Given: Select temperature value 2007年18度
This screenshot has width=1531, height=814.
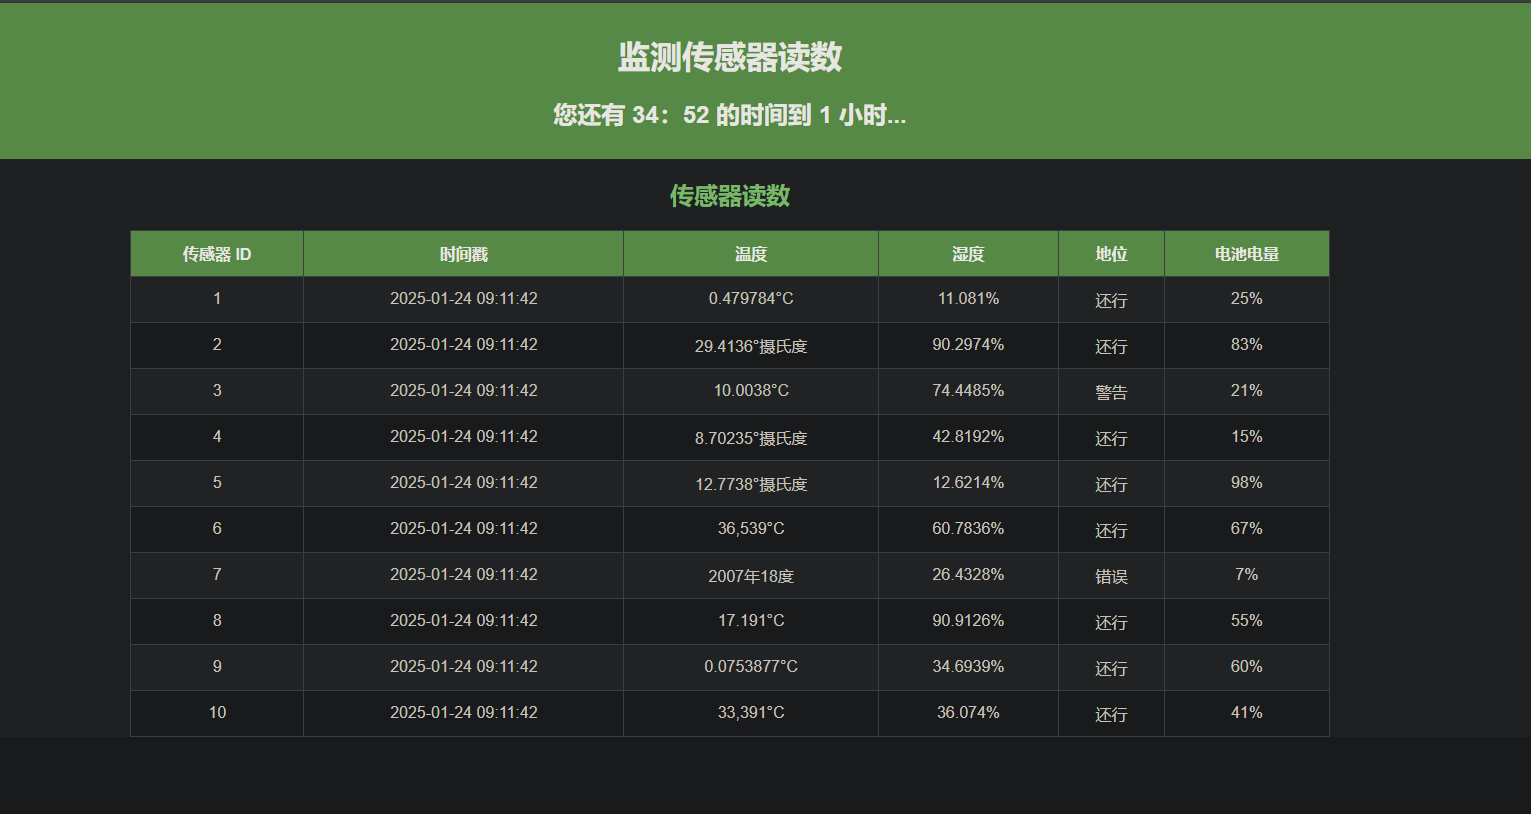Looking at the screenshot, I should click(x=751, y=576).
